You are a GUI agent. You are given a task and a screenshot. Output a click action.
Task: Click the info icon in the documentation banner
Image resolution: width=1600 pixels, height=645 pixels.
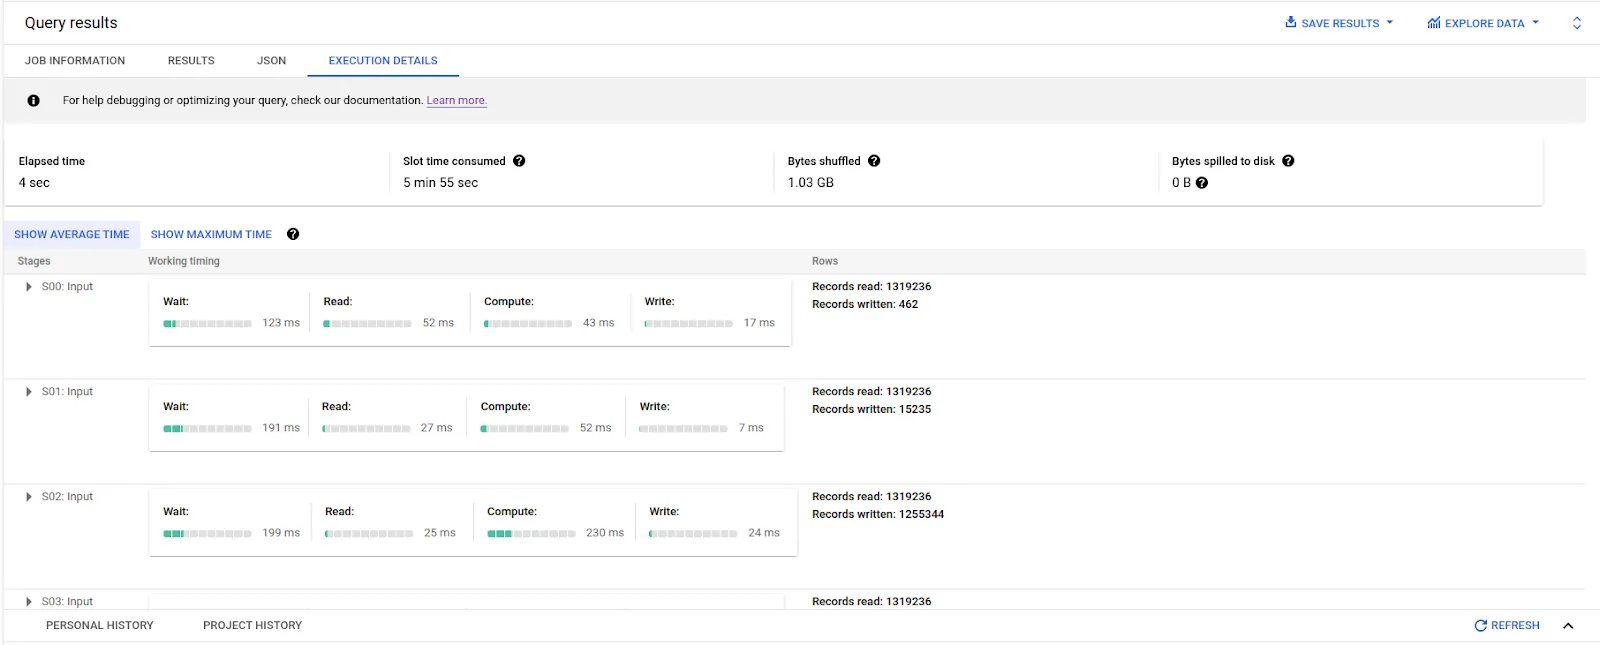click(34, 100)
